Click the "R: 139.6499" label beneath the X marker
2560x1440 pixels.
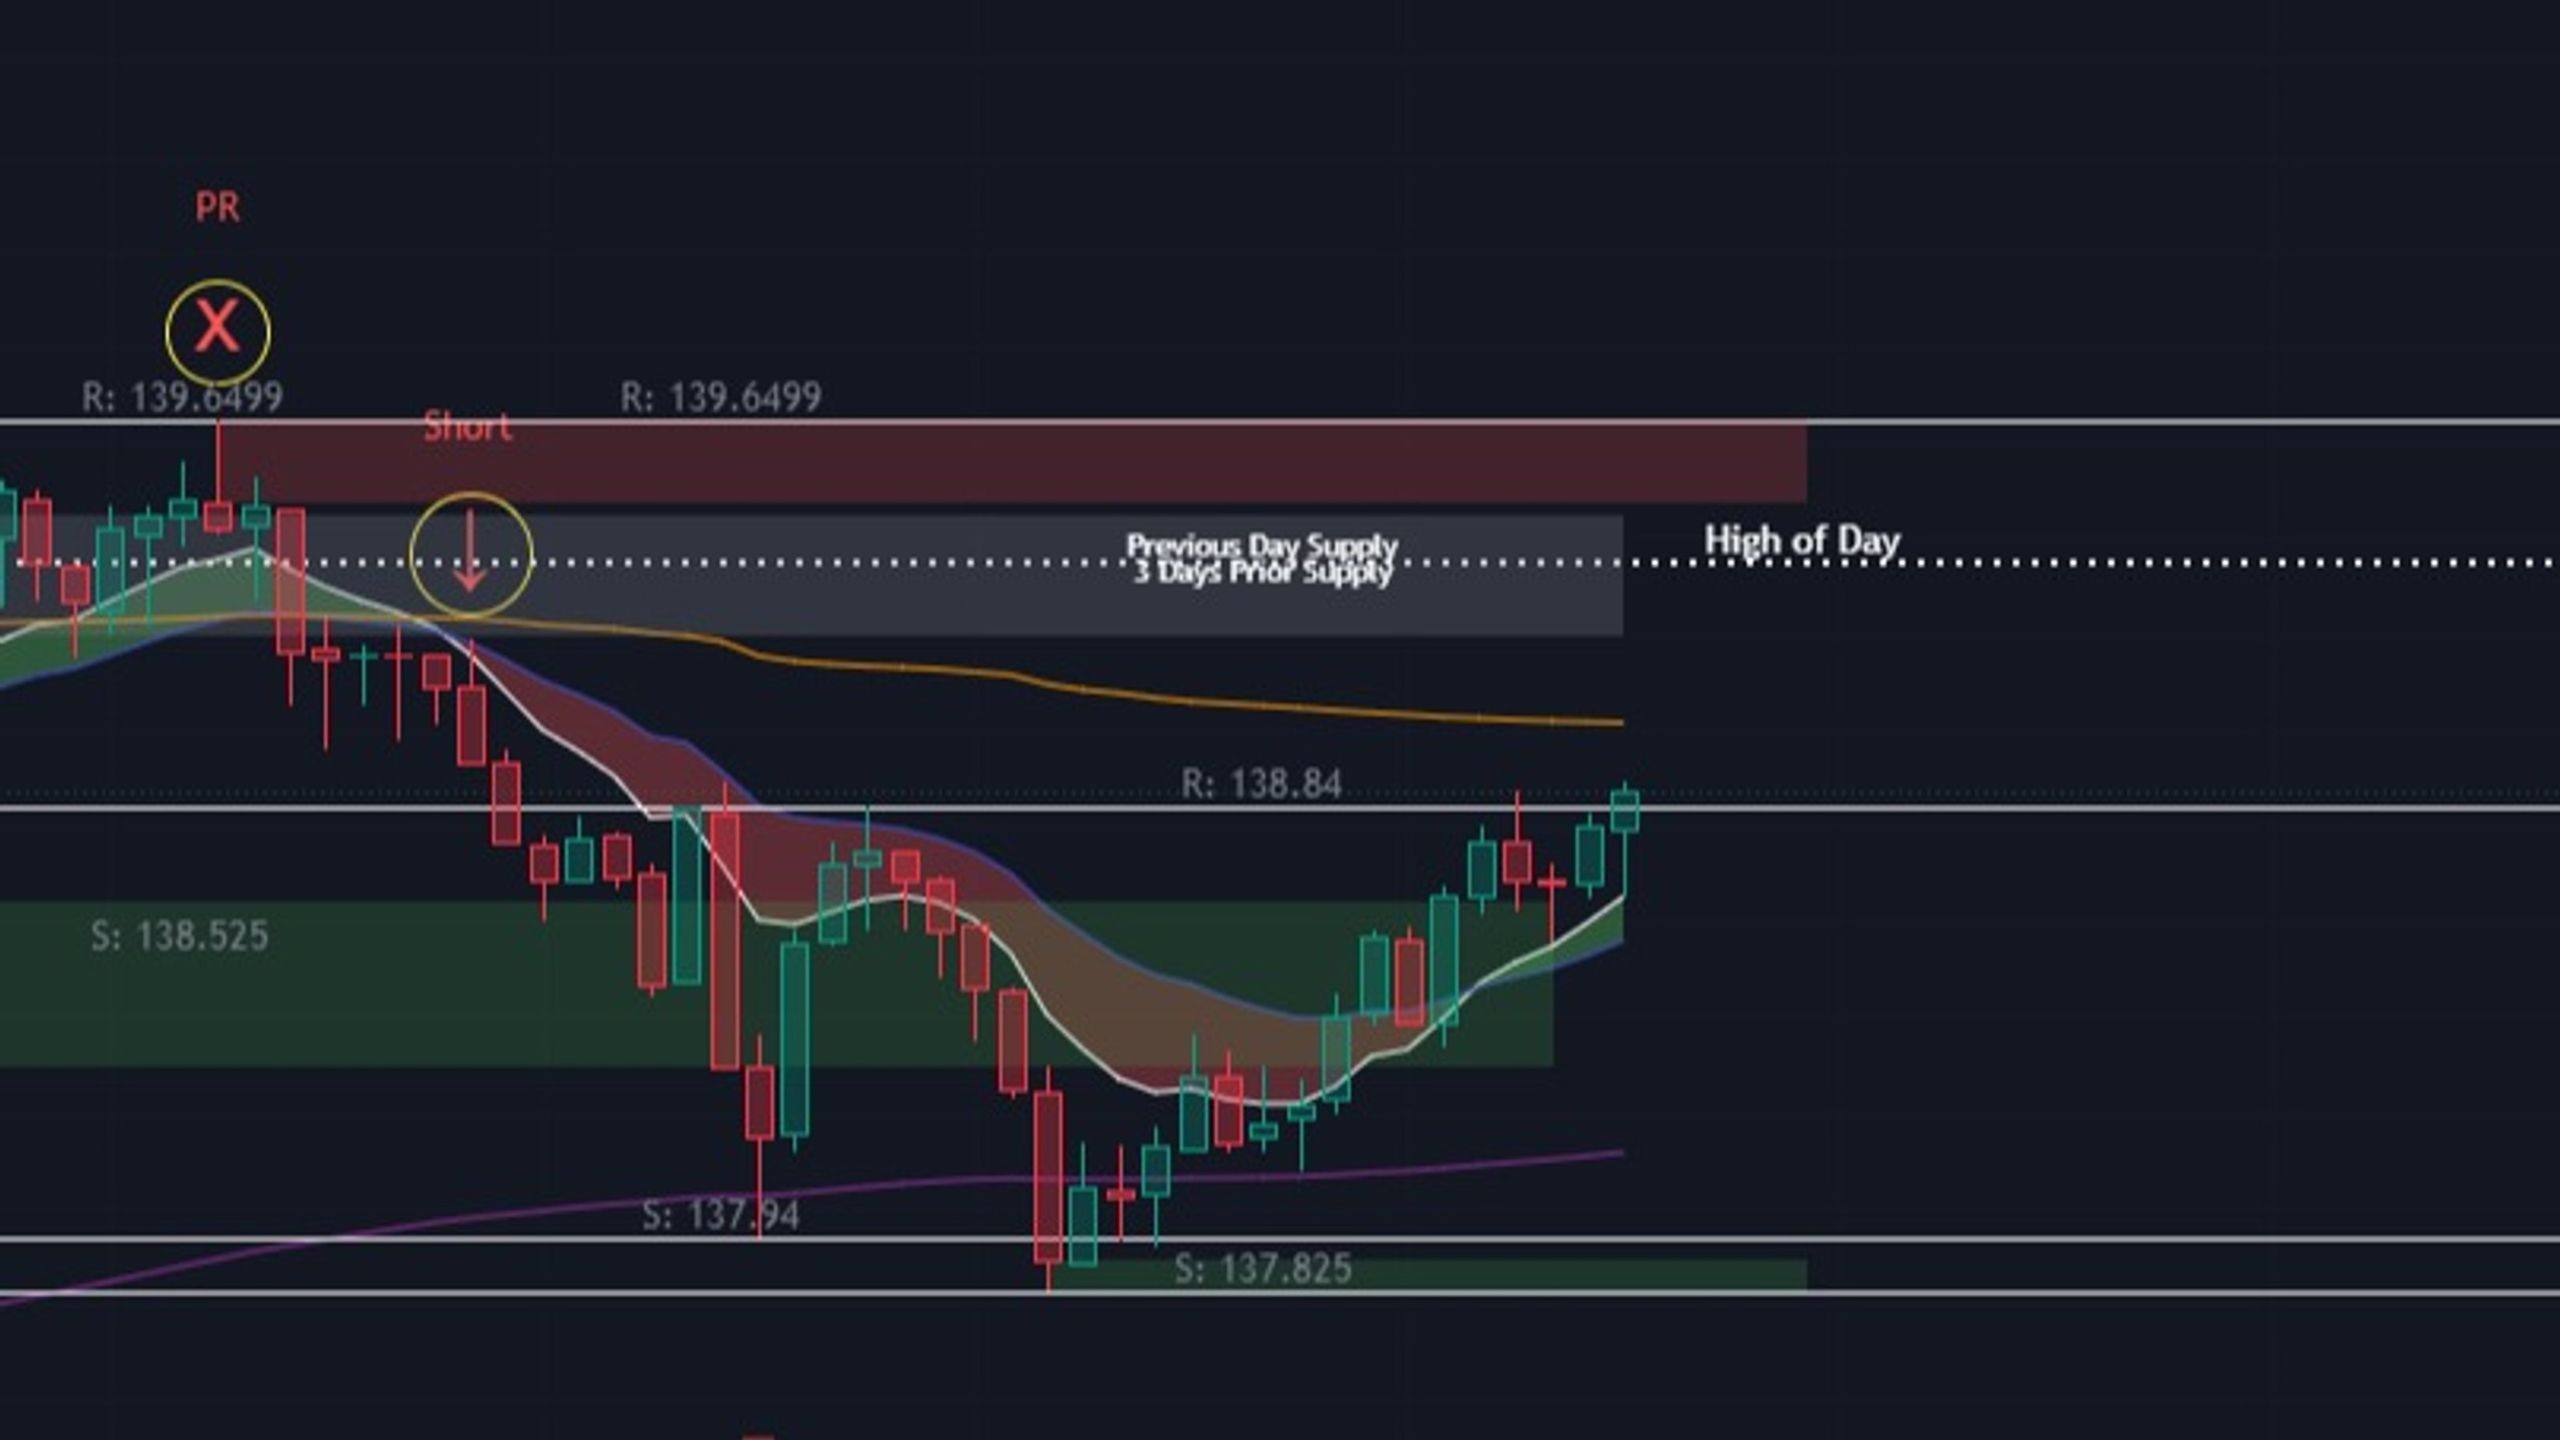[x=182, y=397]
